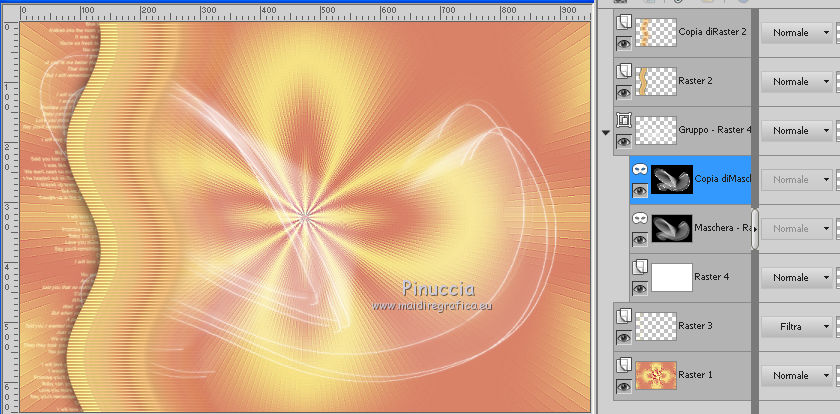Open the Filtra blend mode dropdown of Raster 3

797,326
